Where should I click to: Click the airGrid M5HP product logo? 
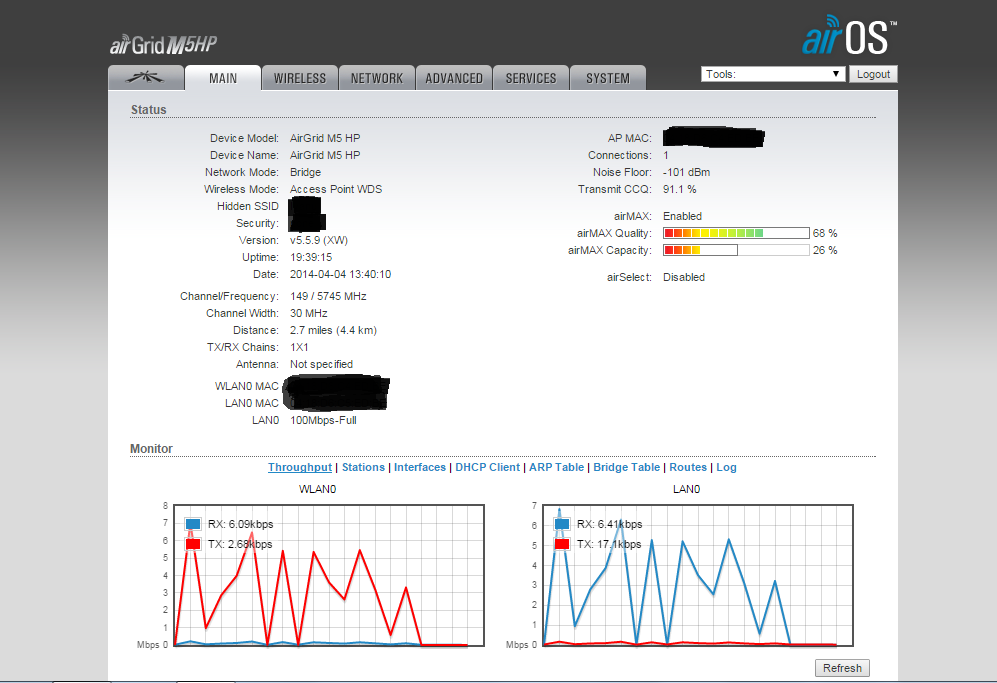[x=163, y=45]
